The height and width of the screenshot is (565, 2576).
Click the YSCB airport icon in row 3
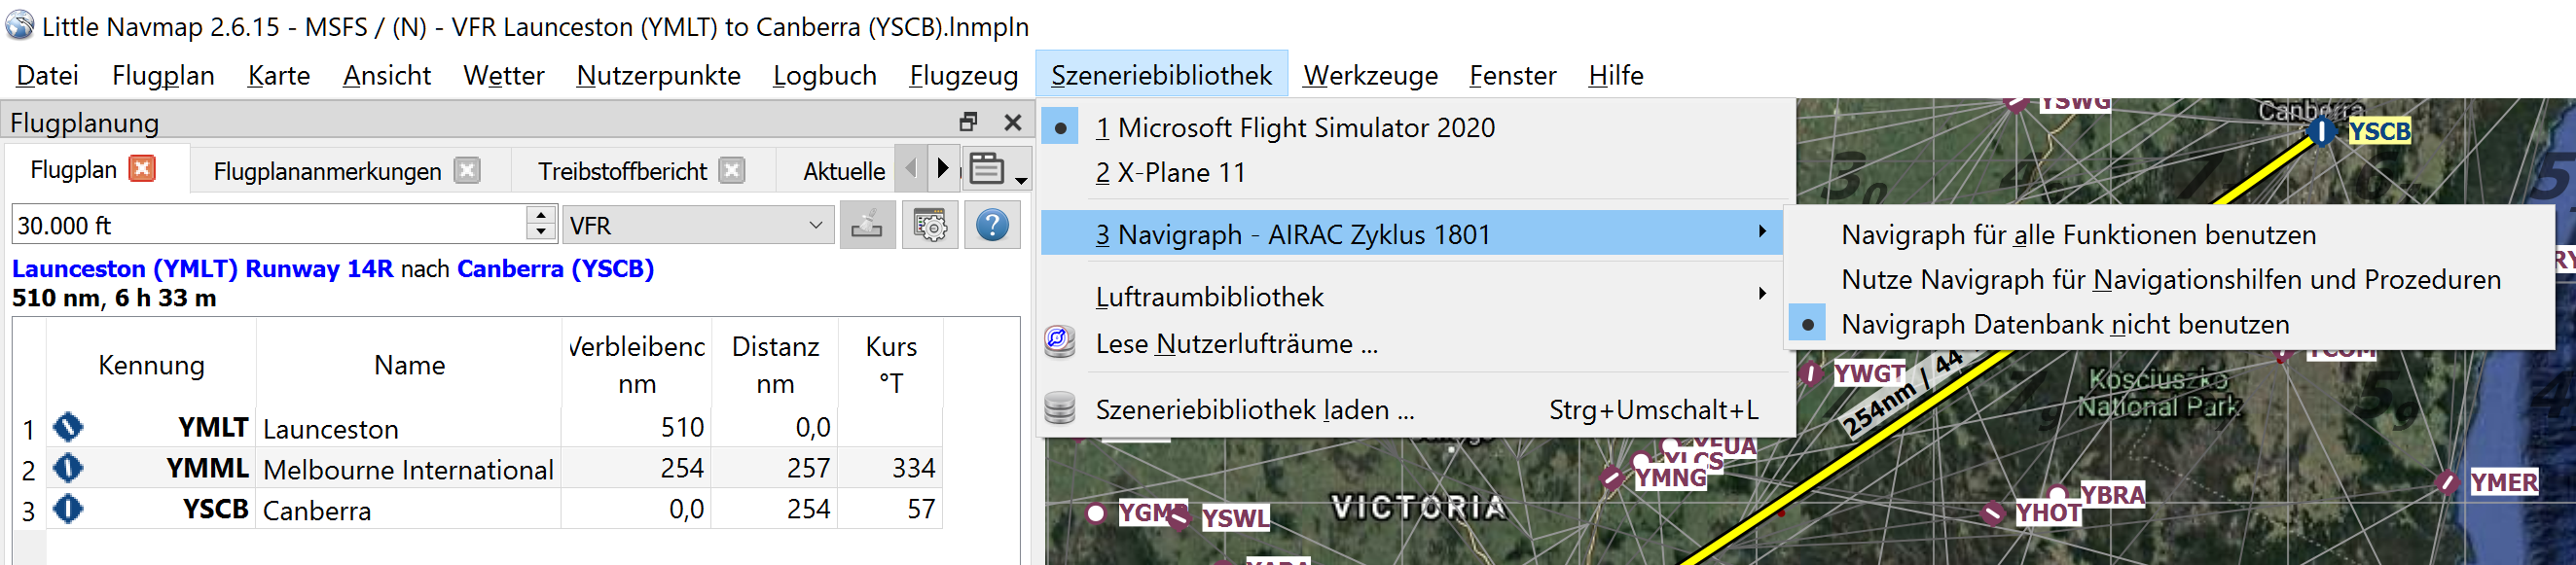point(68,509)
